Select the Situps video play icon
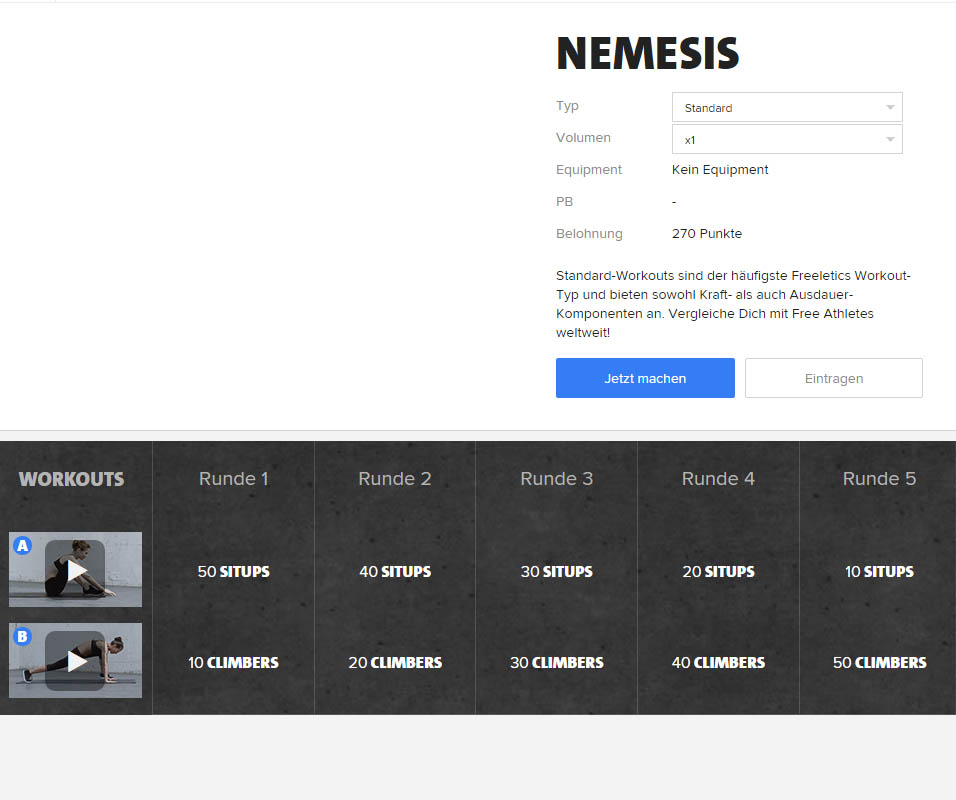The image size is (956, 800). pyautogui.click(x=75, y=571)
